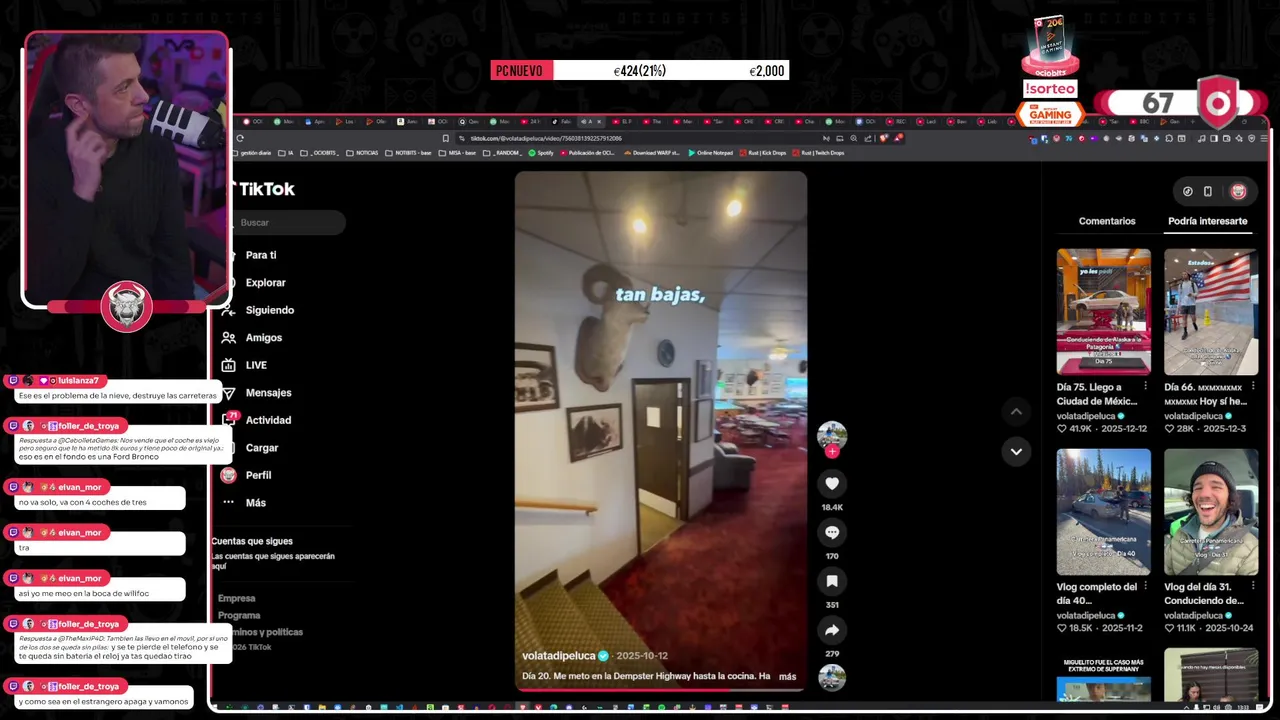This screenshot has width=1280, height=720.
Task: Open Vlog del día 31 thumbnail
Action: 1211,512
